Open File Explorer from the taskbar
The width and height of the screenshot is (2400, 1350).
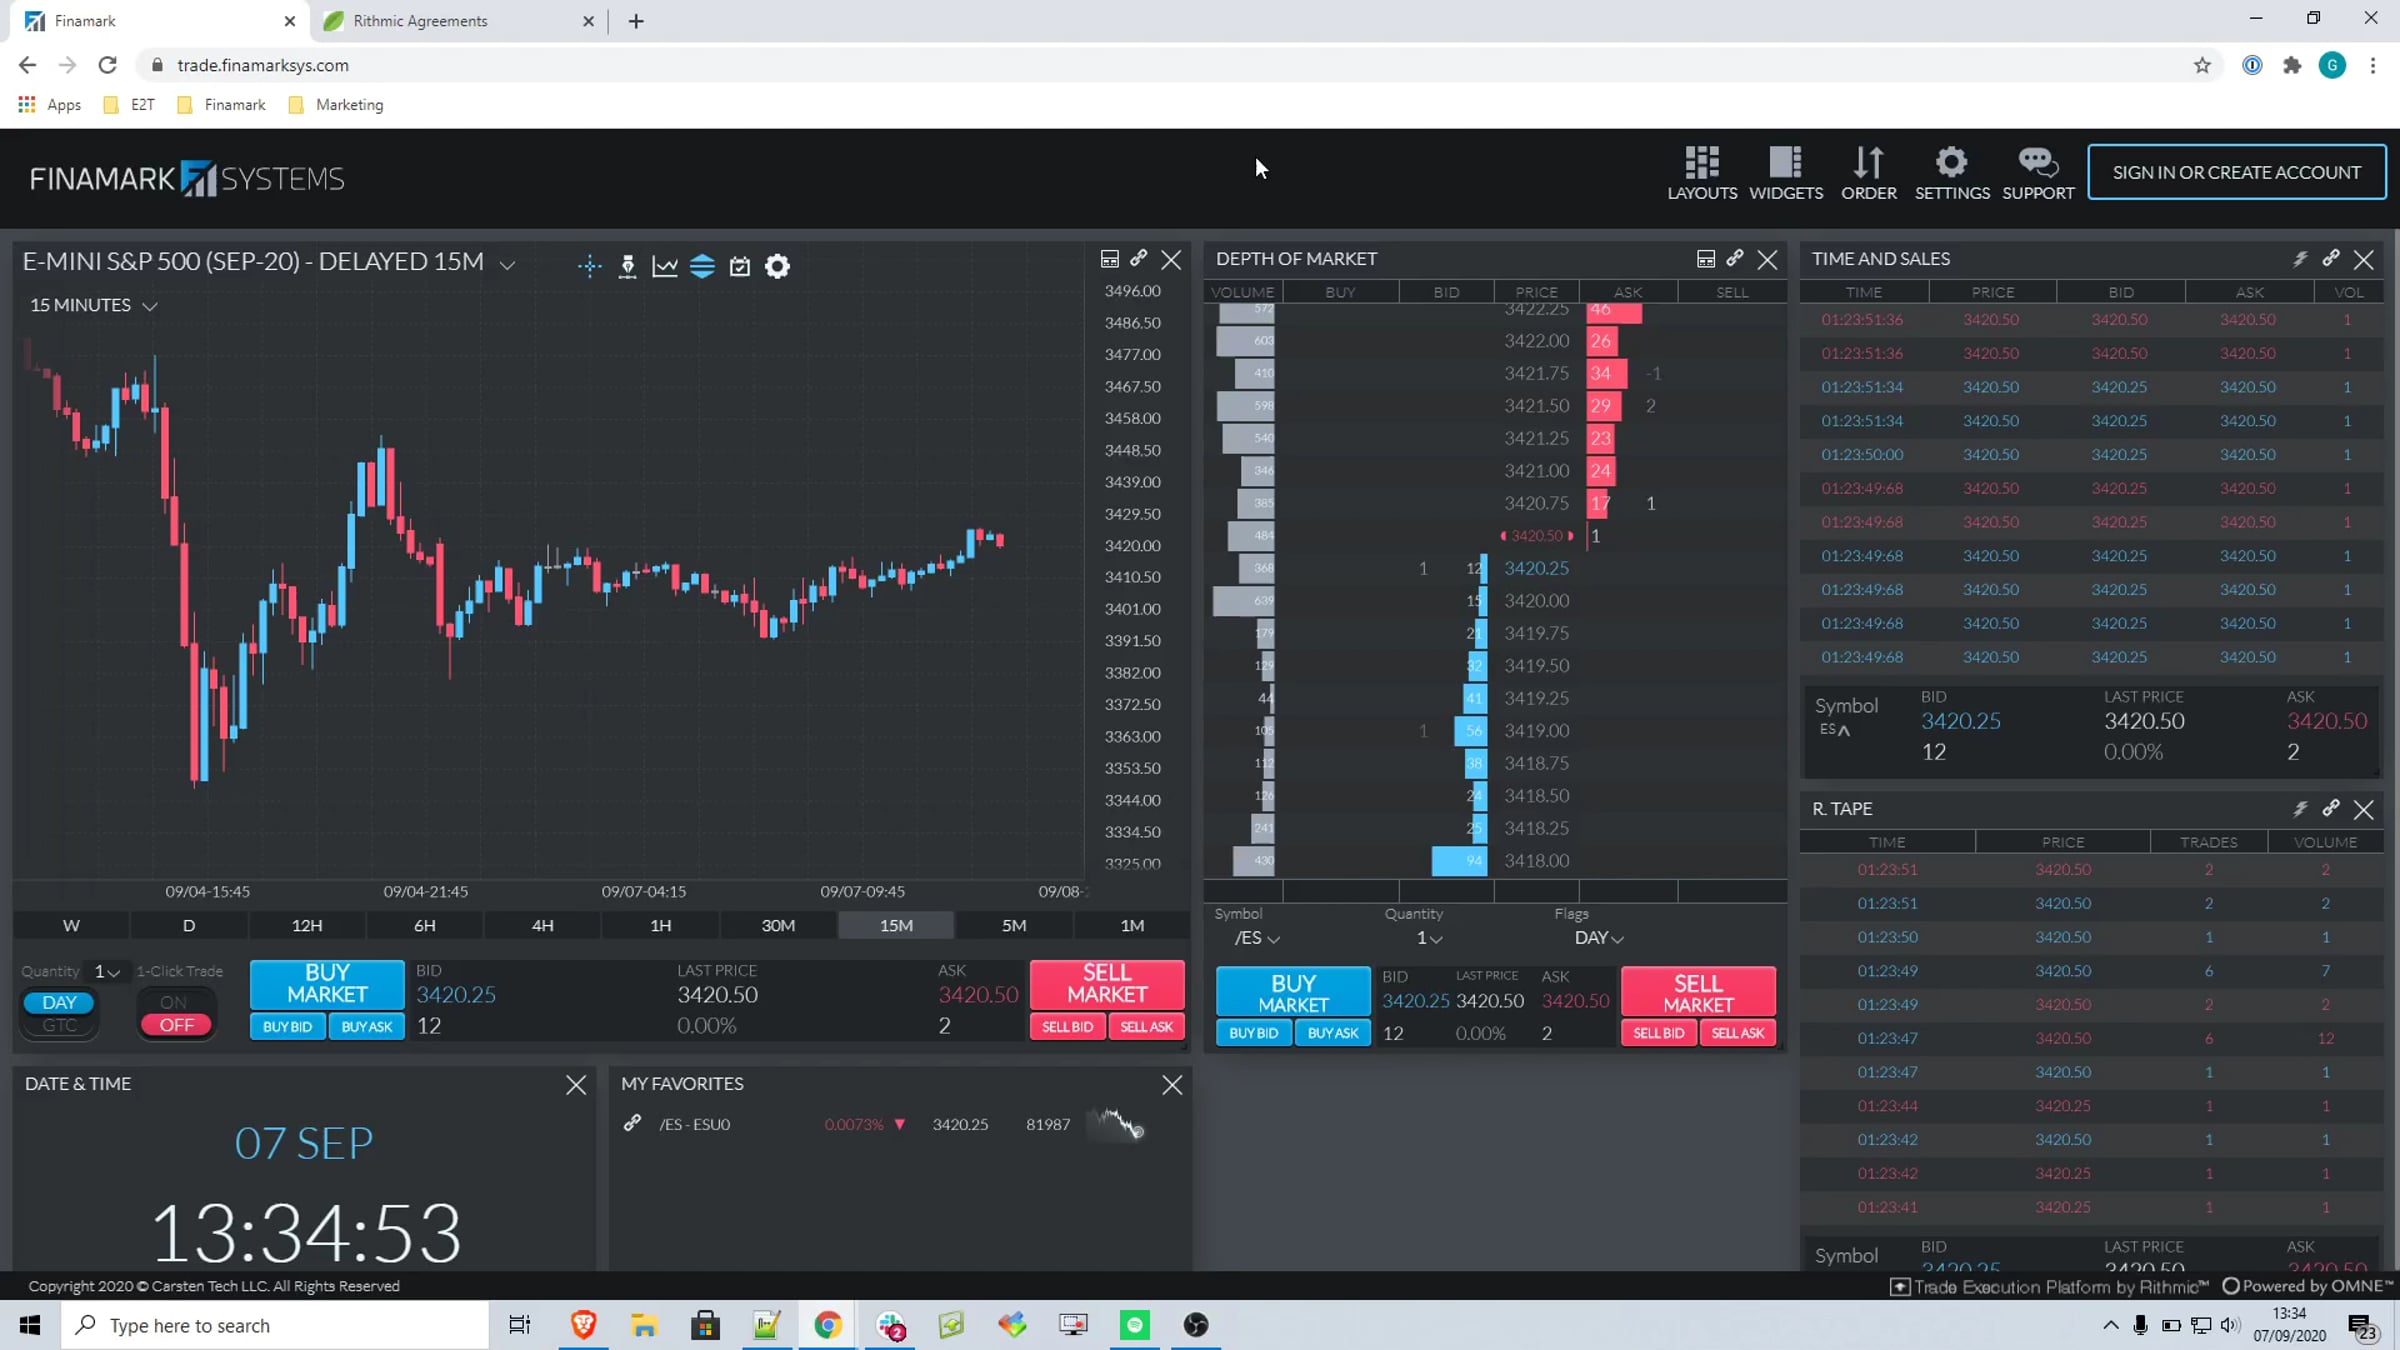point(644,1325)
